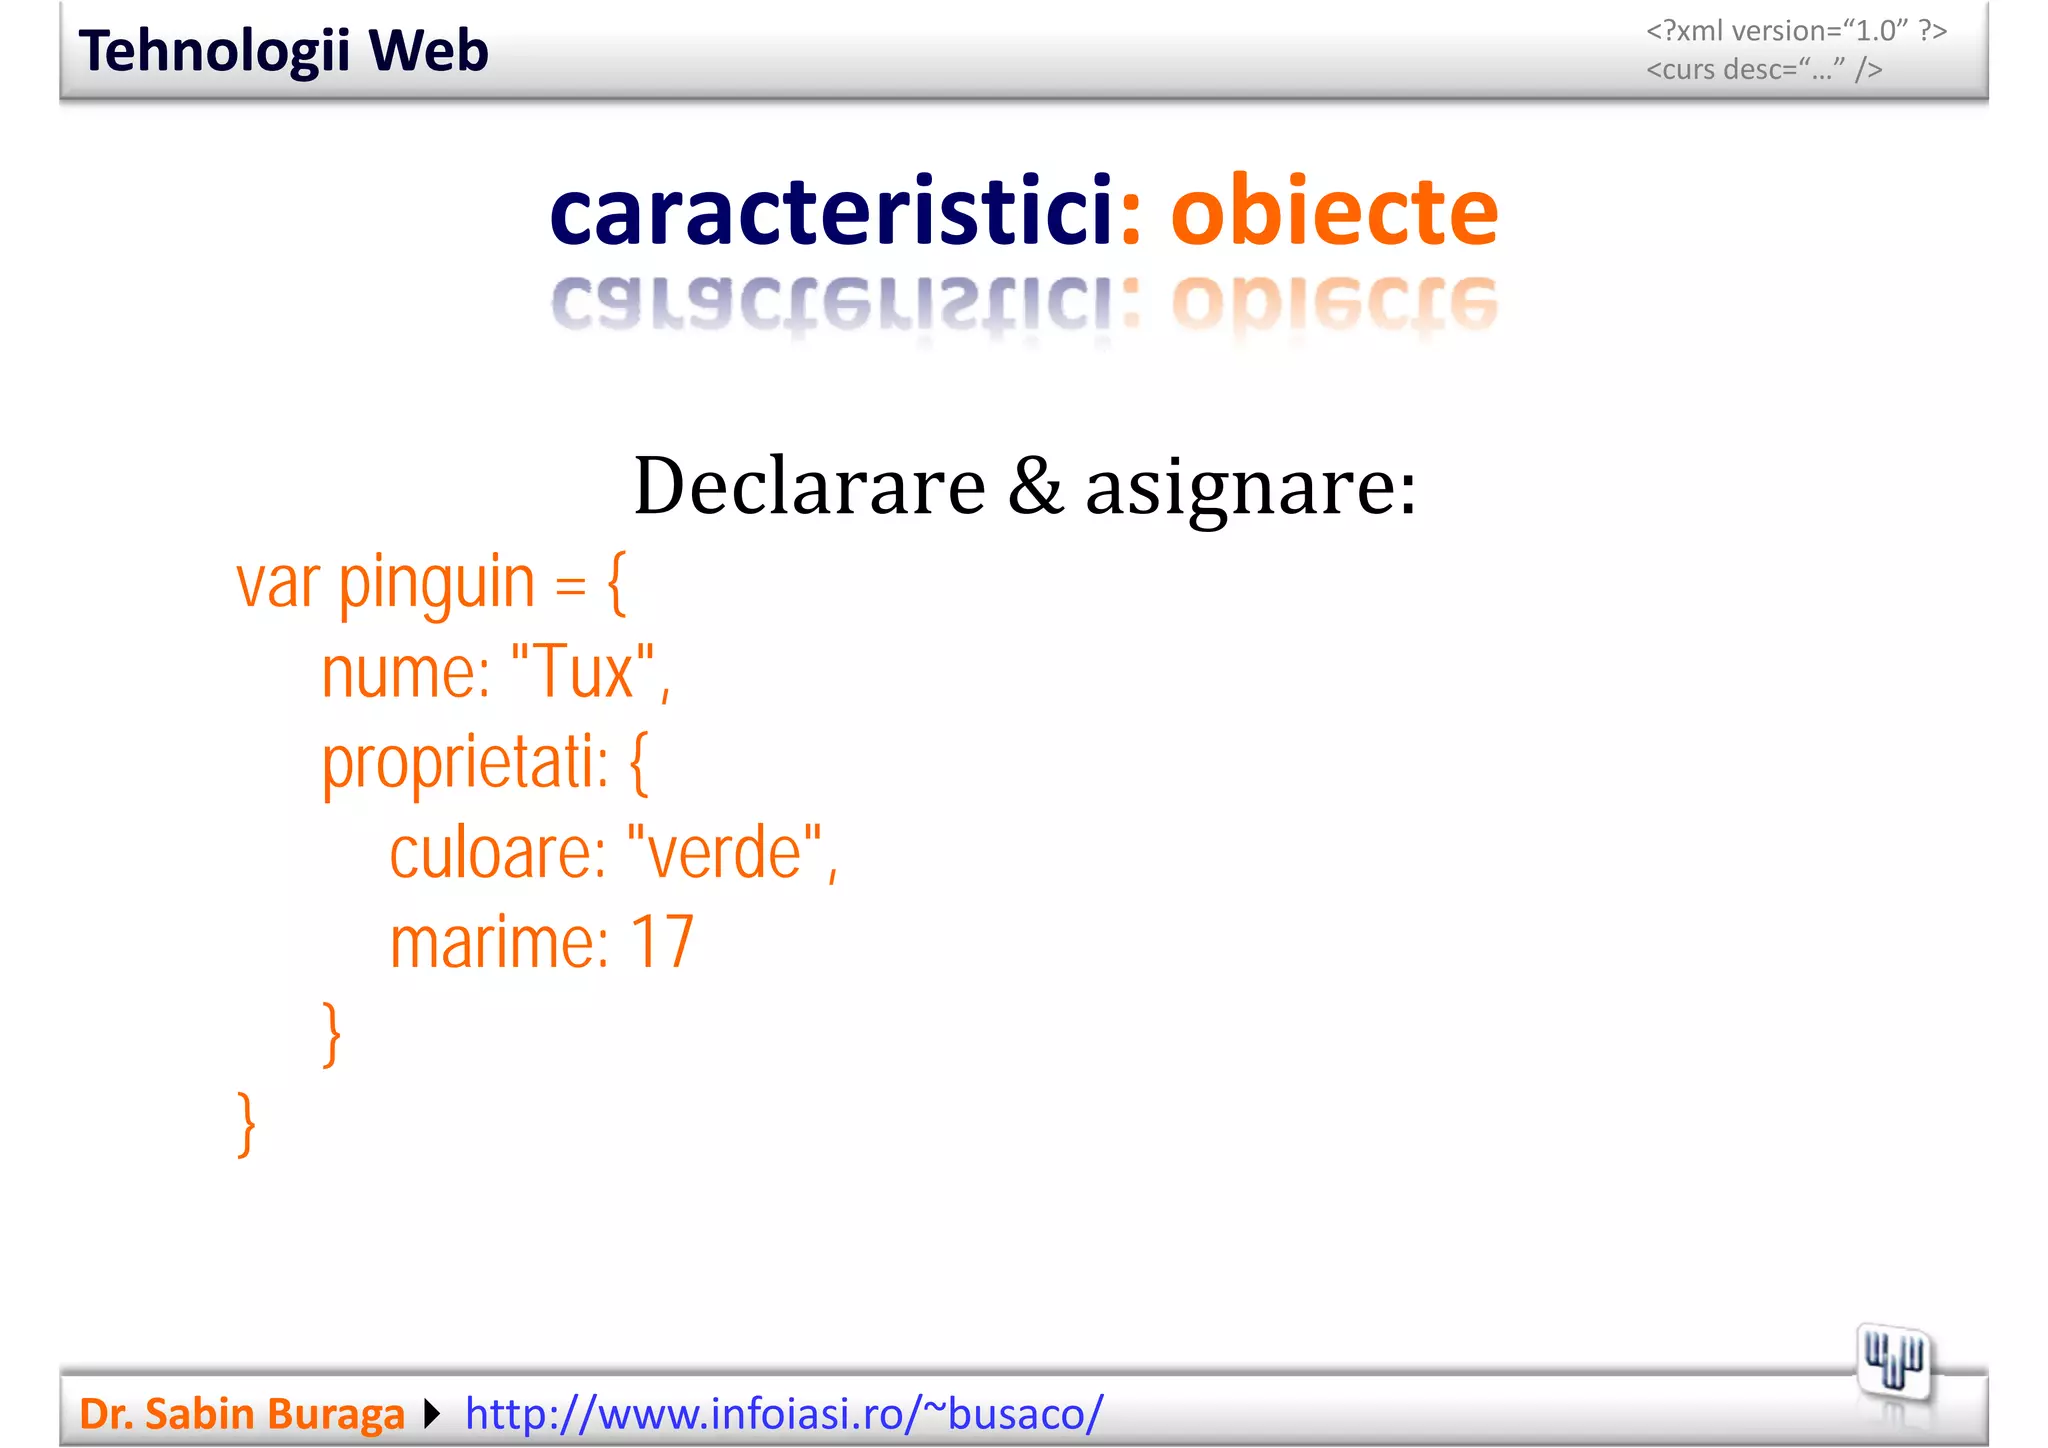Click the 'nume: "Tux",' code line
This screenshot has width=2048, height=1448.
coord(496,672)
